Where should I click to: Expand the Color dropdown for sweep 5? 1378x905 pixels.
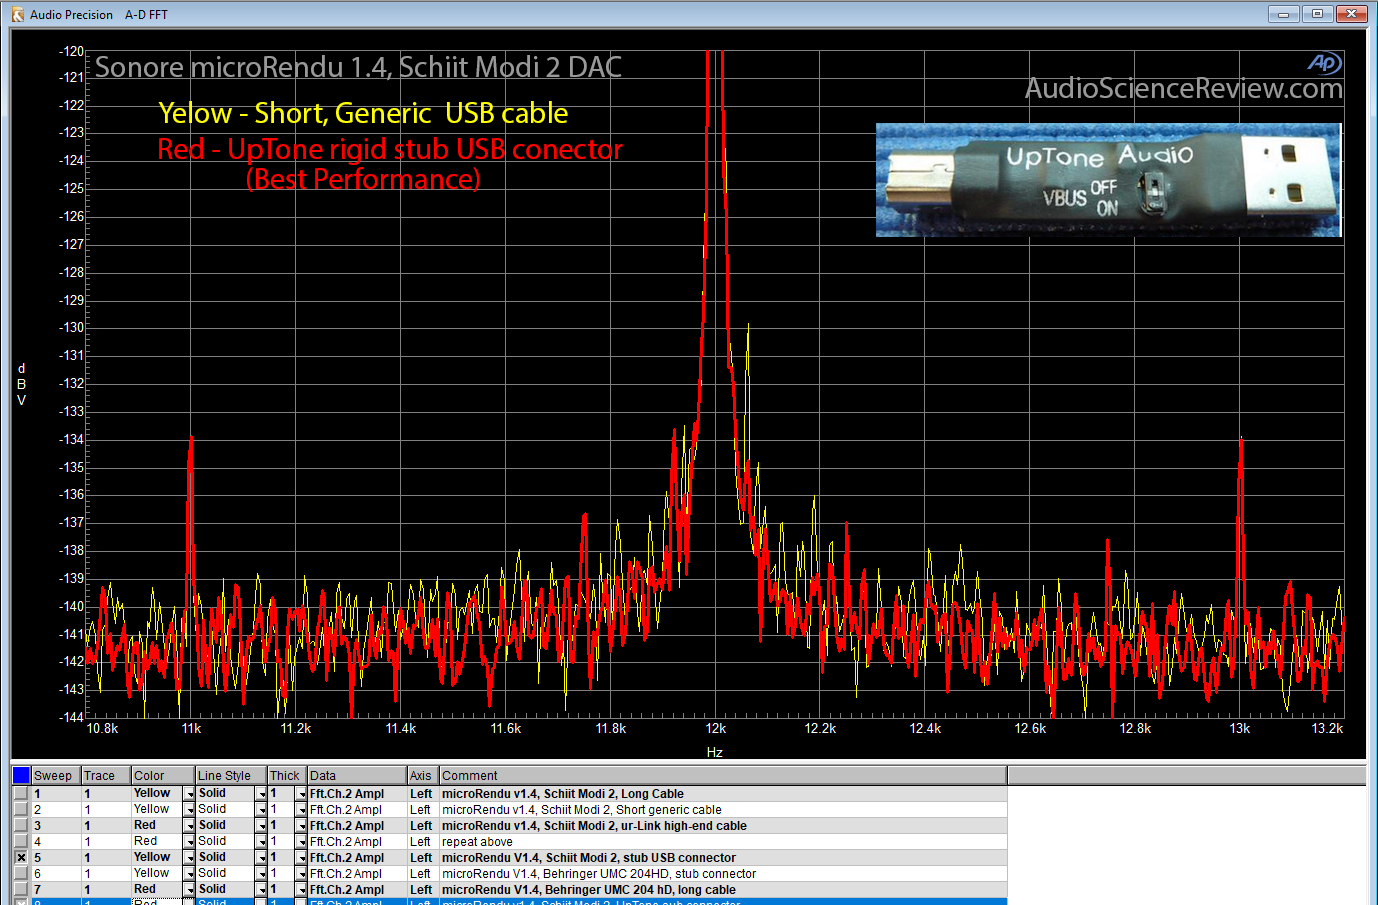point(189,857)
